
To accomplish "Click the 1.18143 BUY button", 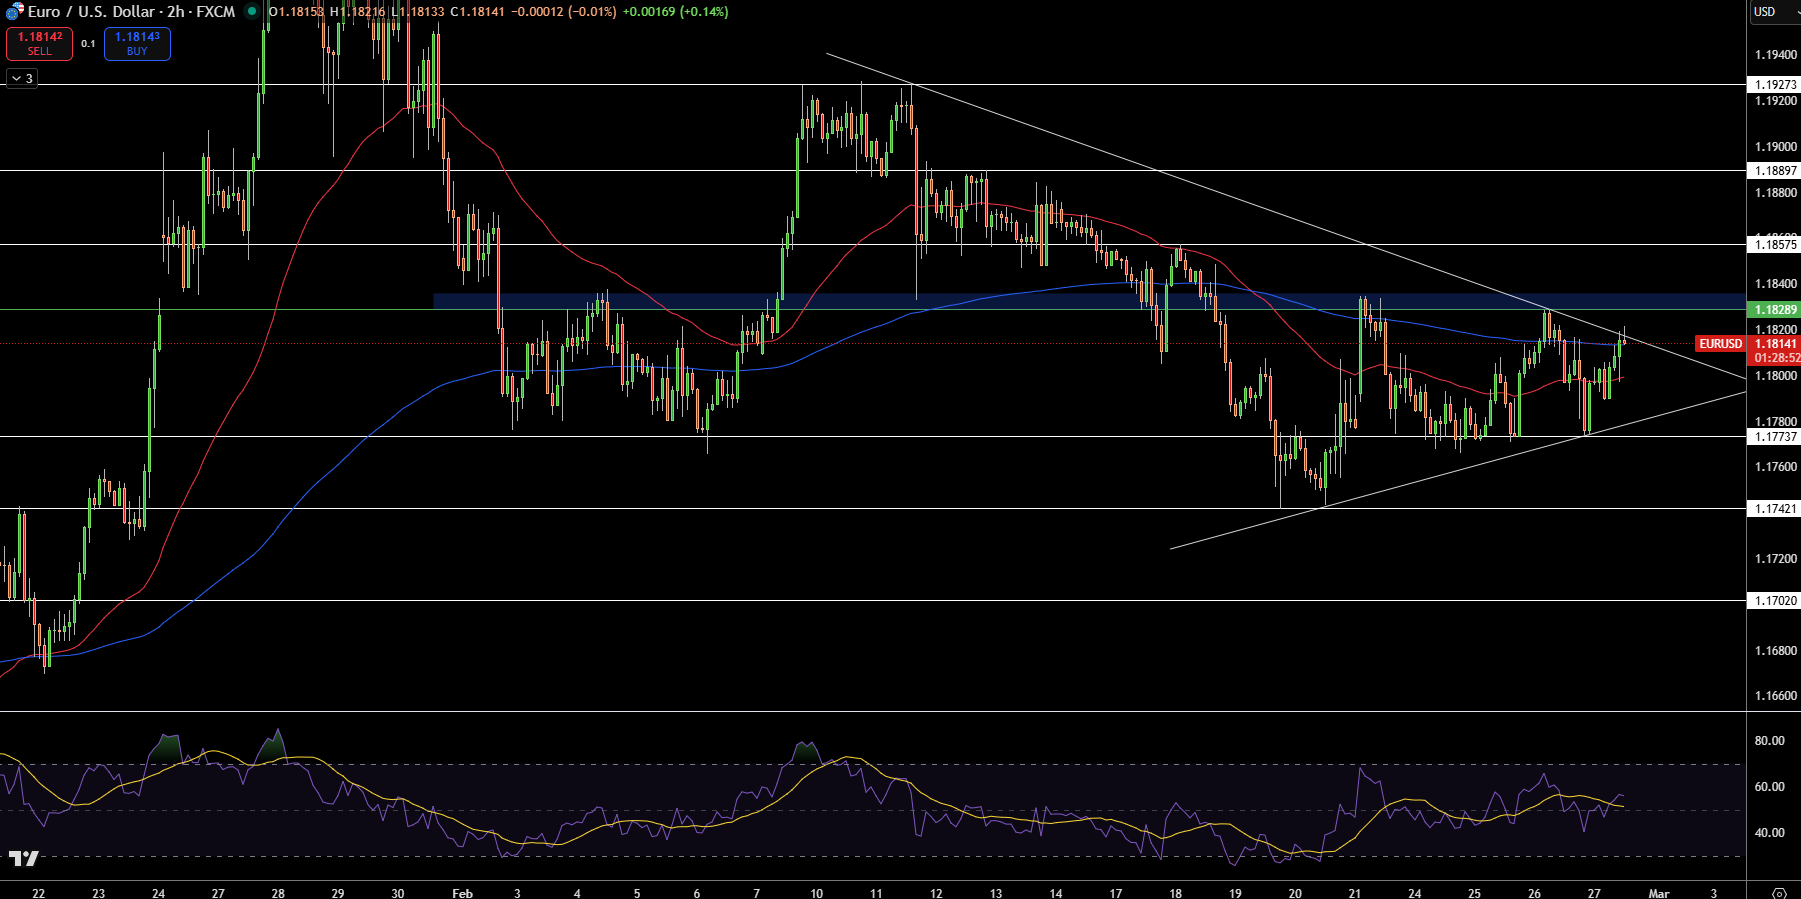I will pos(137,43).
